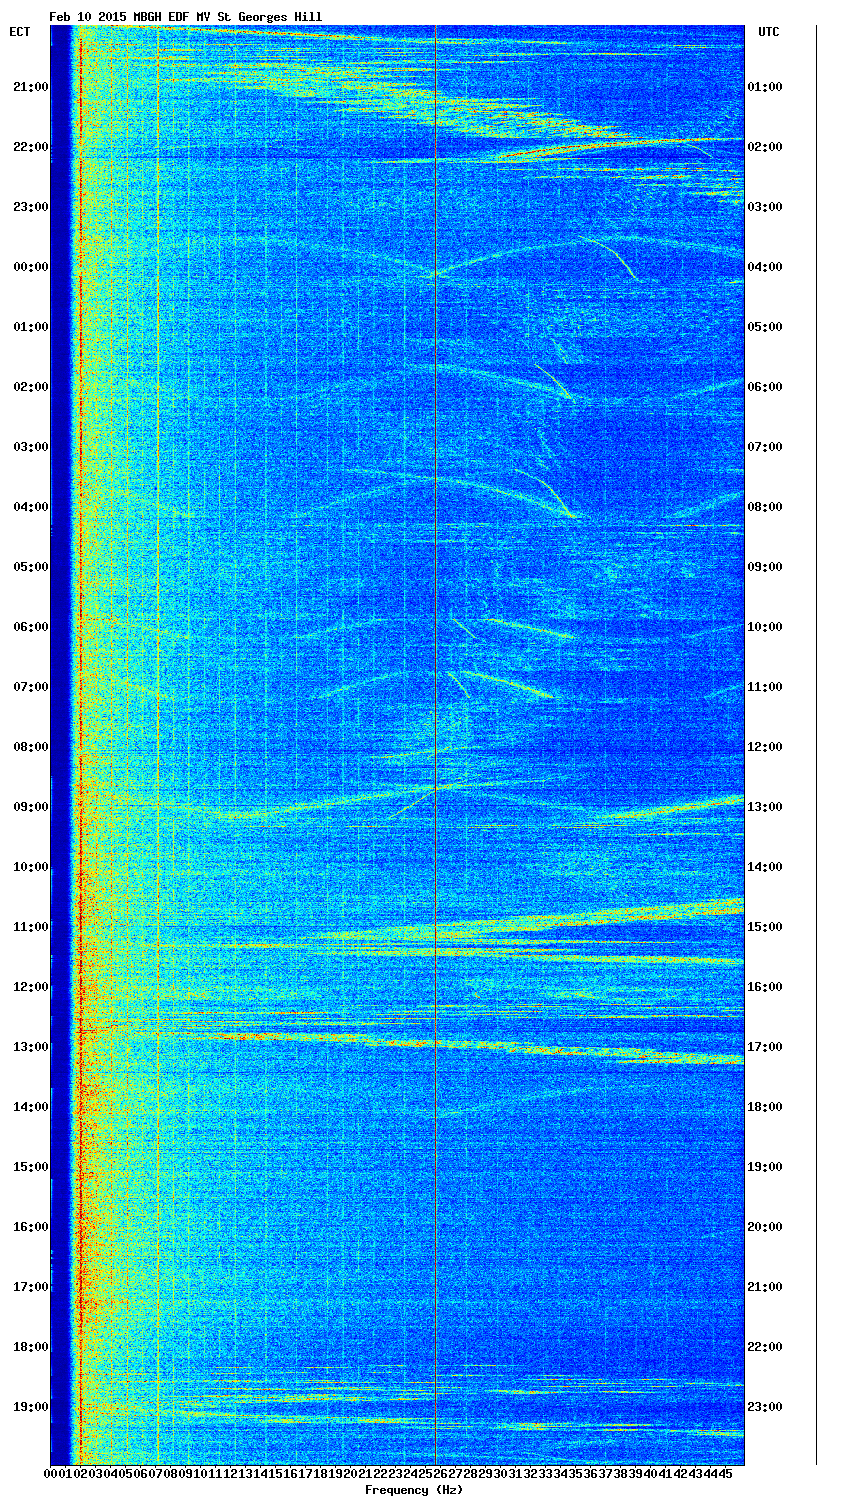Select the 02:00 label on the ECT axis

click(31, 387)
